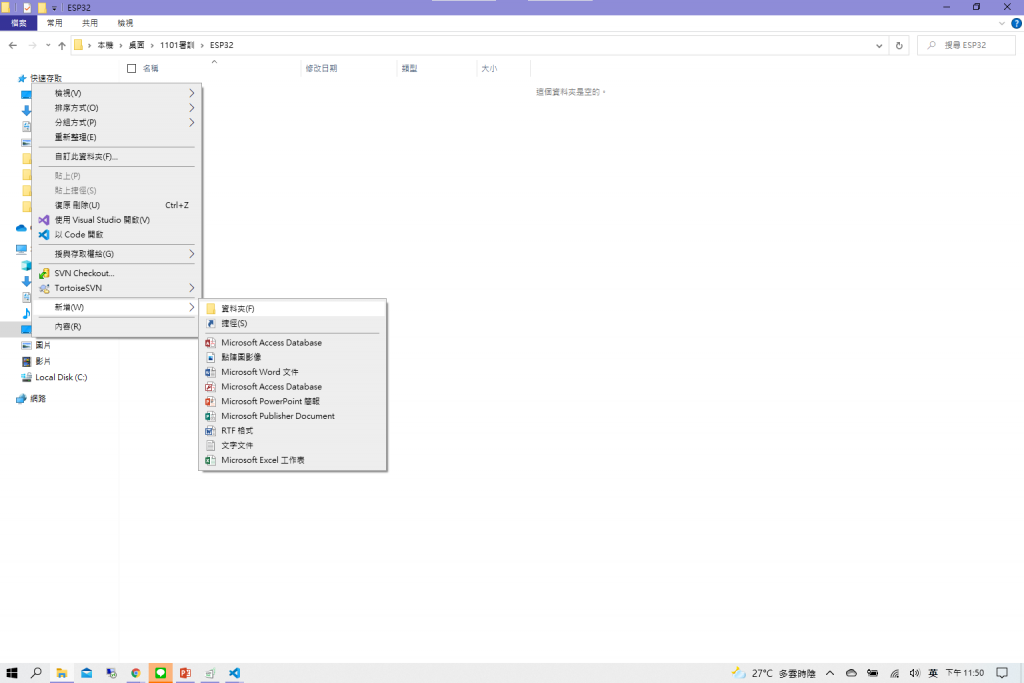
Task: Open taskbar search magnifier
Action: click(x=37, y=673)
